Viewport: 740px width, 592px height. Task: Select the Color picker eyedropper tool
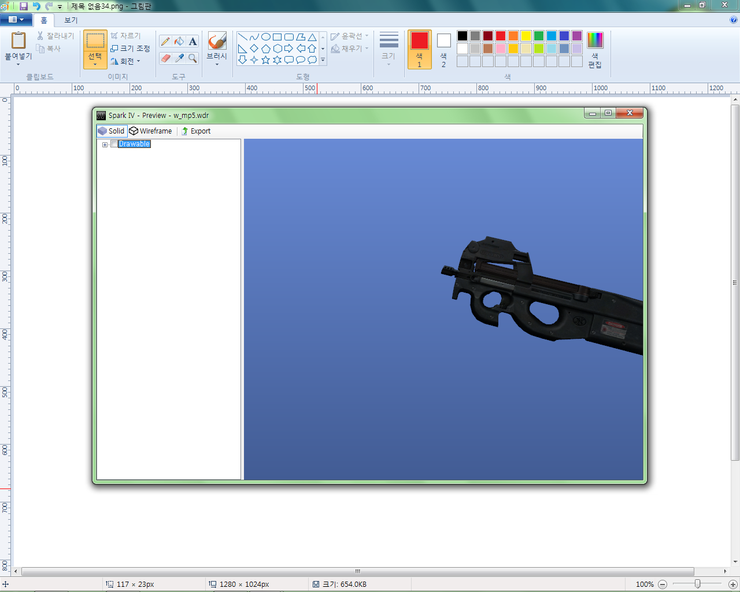[x=179, y=58]
